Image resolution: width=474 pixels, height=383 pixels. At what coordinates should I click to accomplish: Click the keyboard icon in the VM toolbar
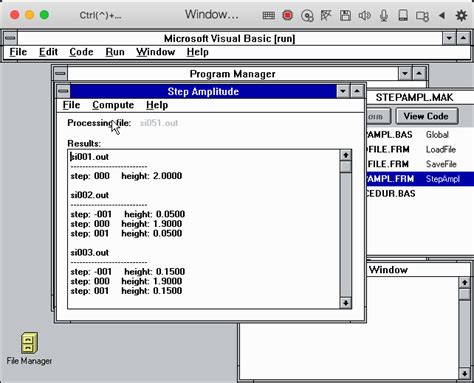(268, 15)
